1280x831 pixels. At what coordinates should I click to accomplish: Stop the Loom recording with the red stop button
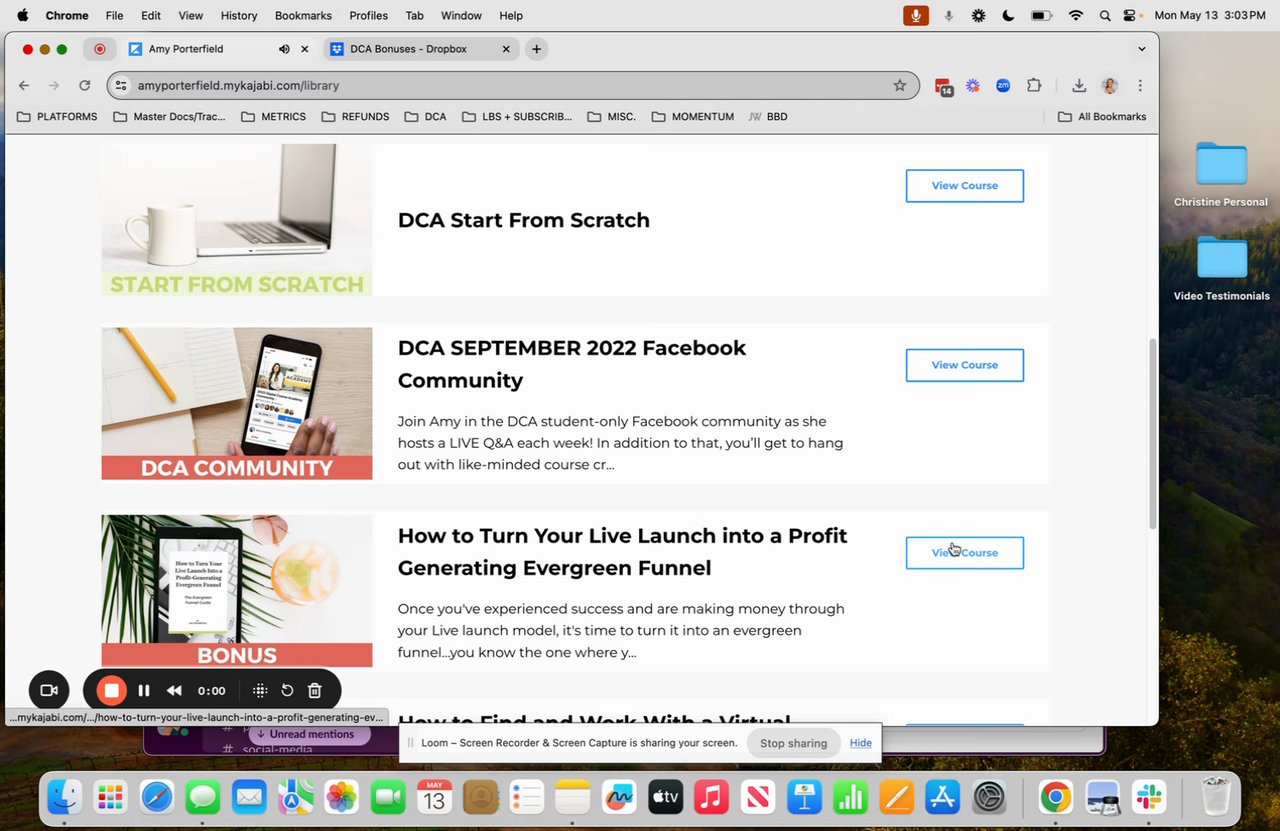coord(111,691)
